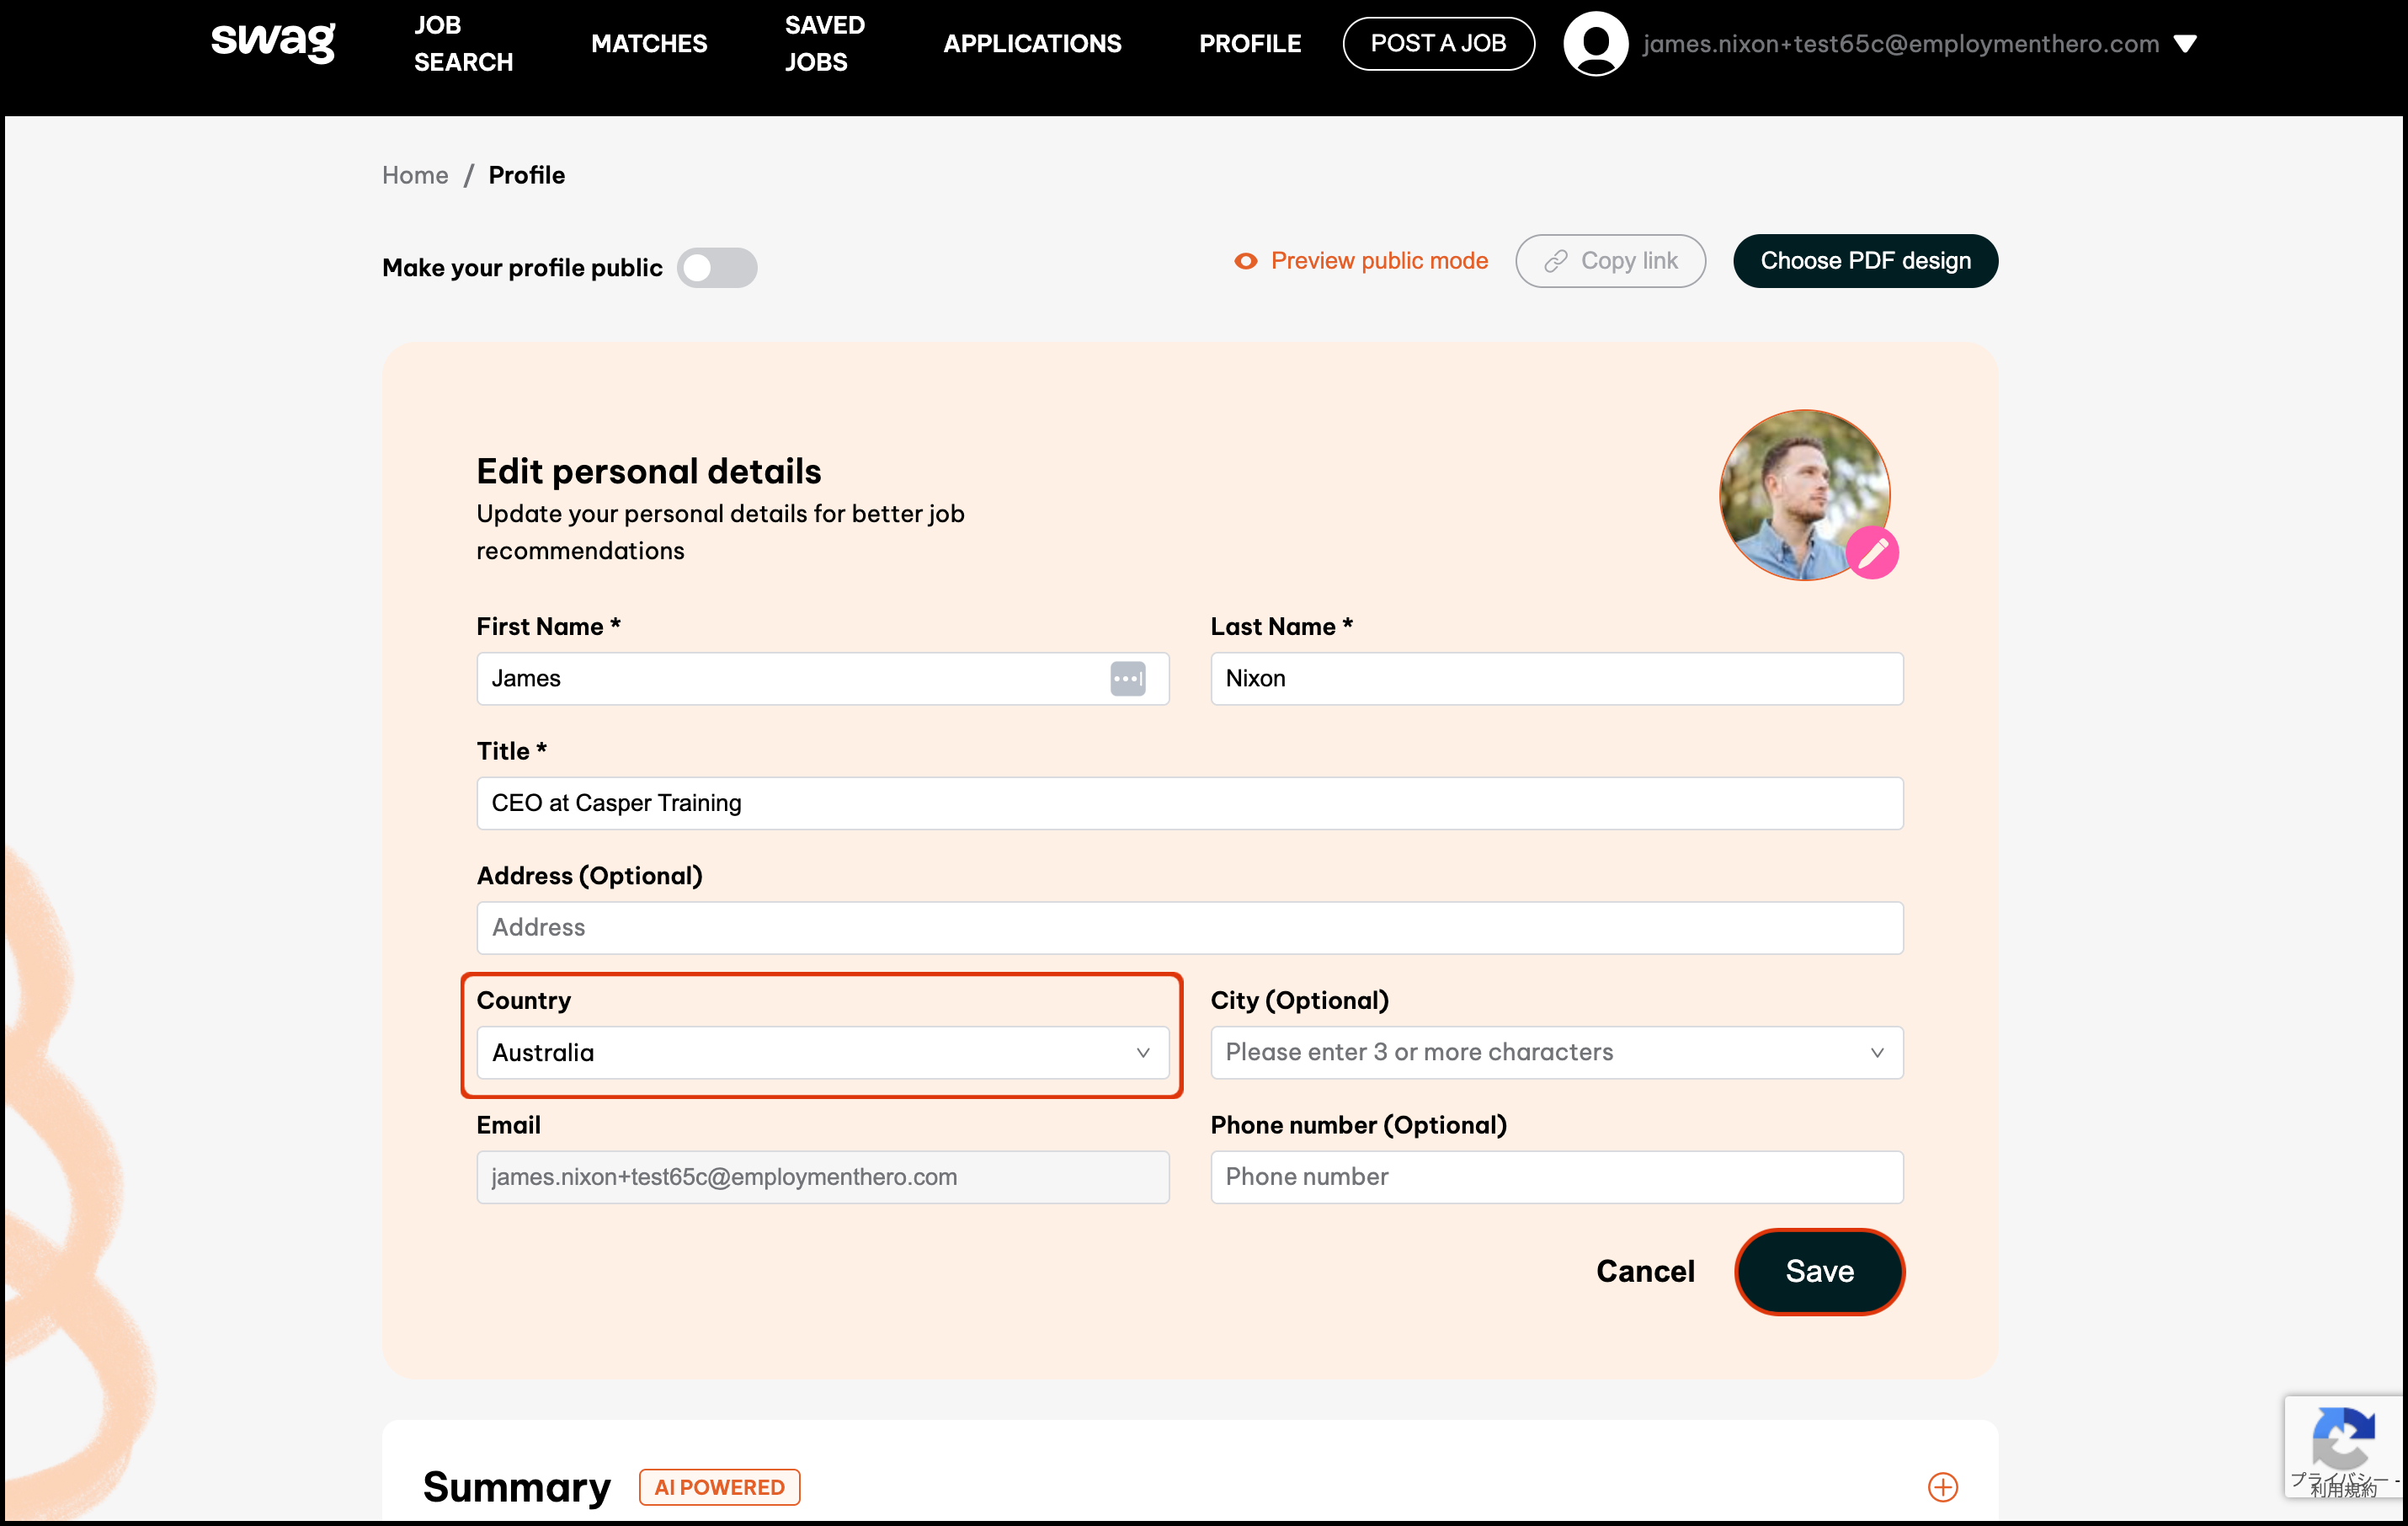This screenshot has width=2408, height=1526.
Task: Go to Job Search in navigation
Action: tap(463, 44)
